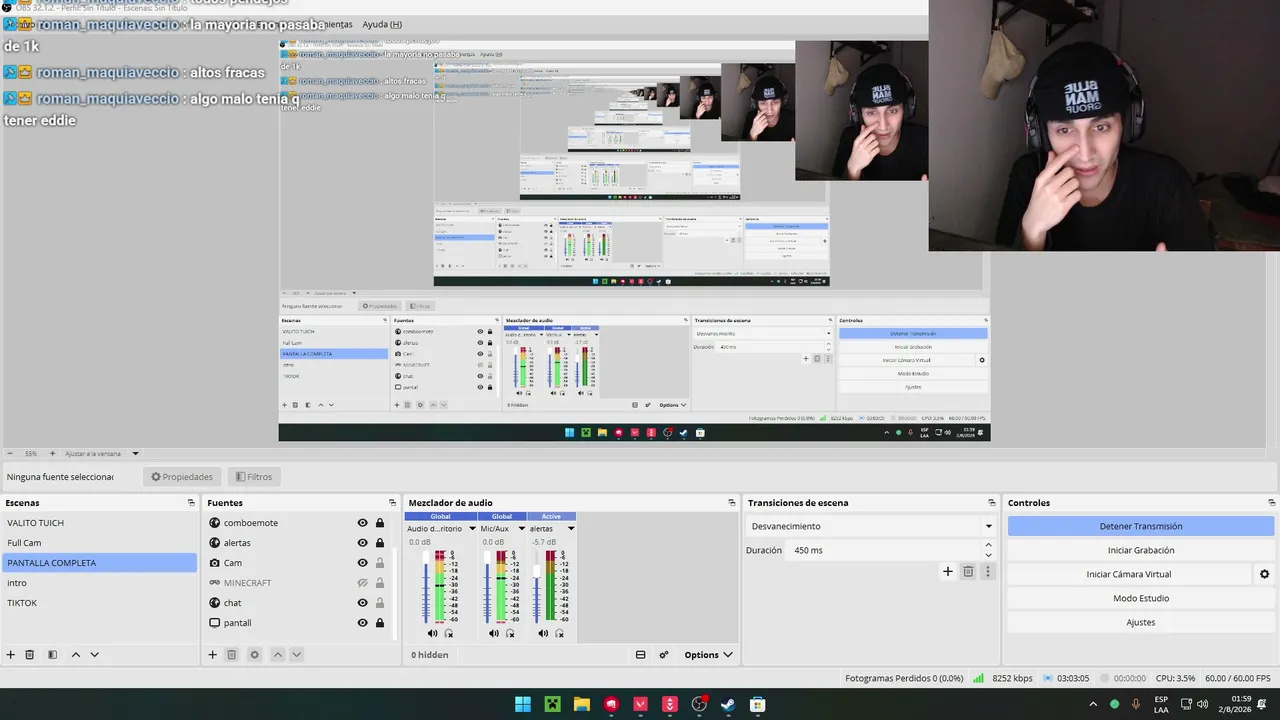Hide the comboemote source

[x=363, y=523]
